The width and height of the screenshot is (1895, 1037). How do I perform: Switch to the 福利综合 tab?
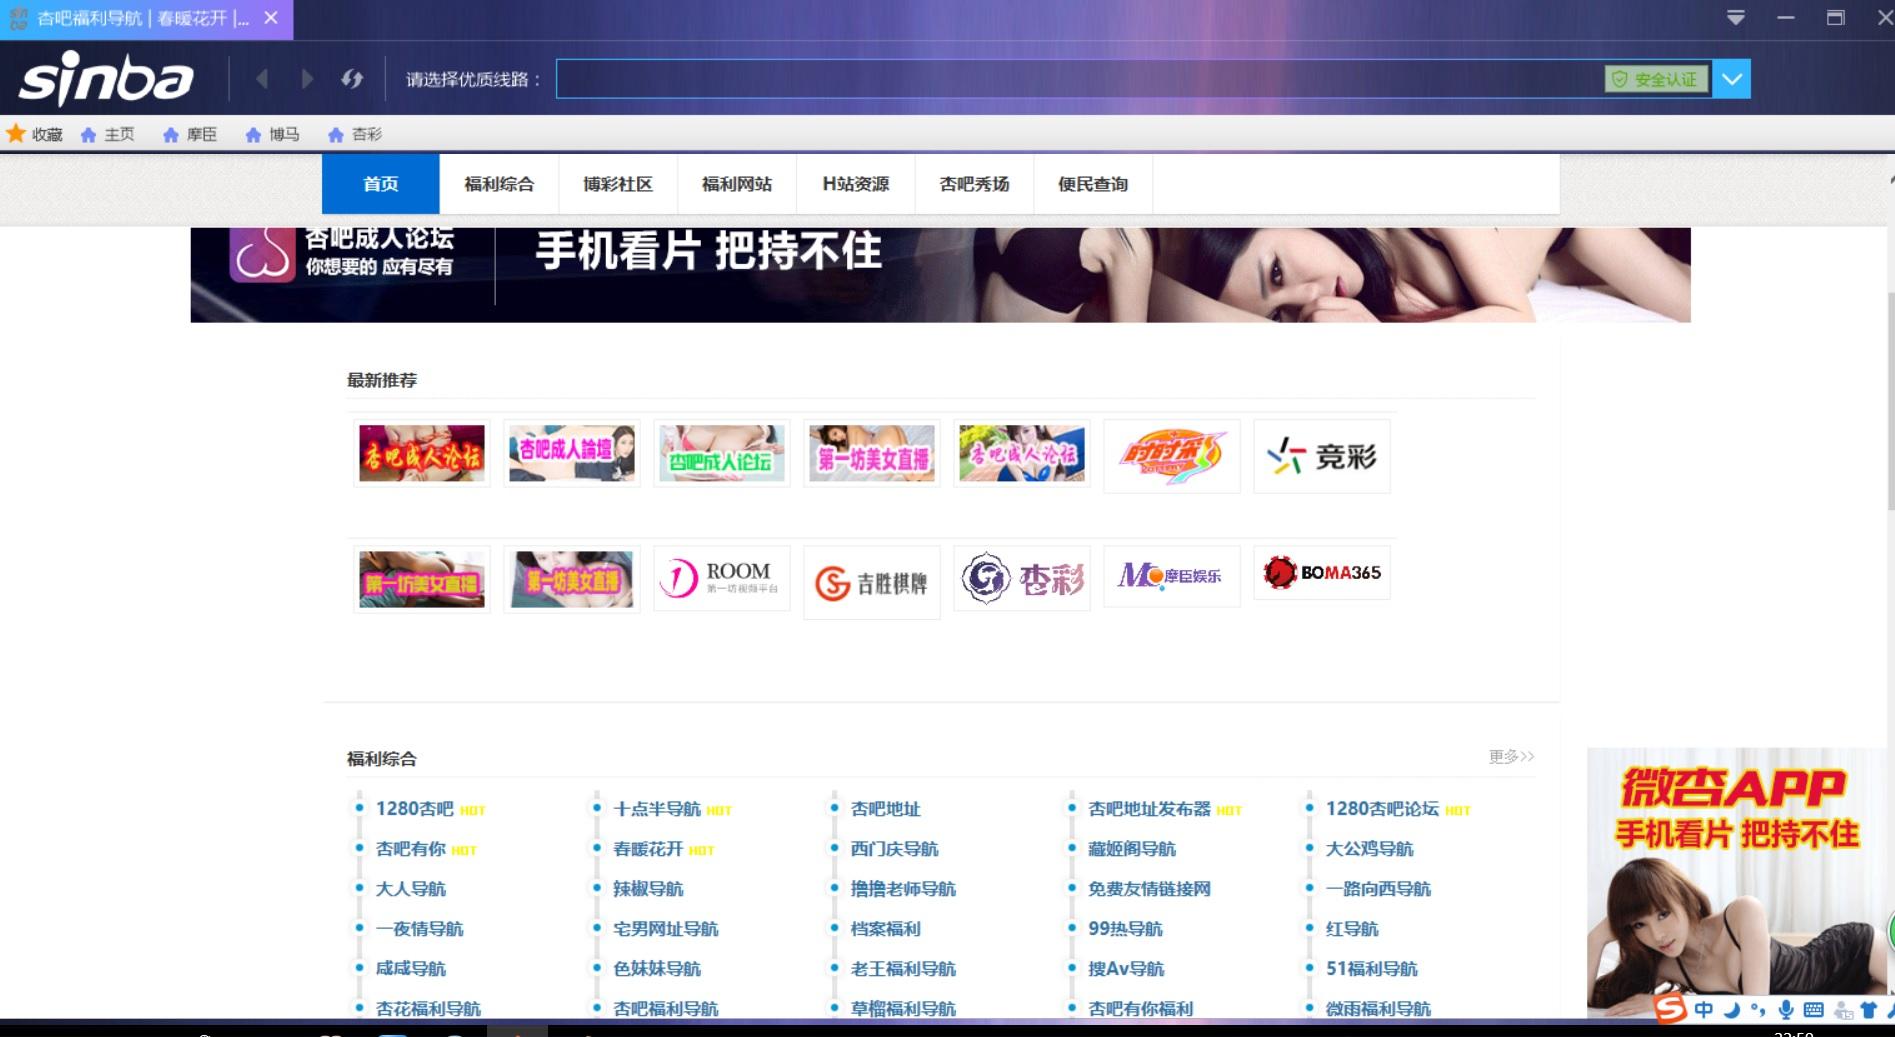coord(499,184)
